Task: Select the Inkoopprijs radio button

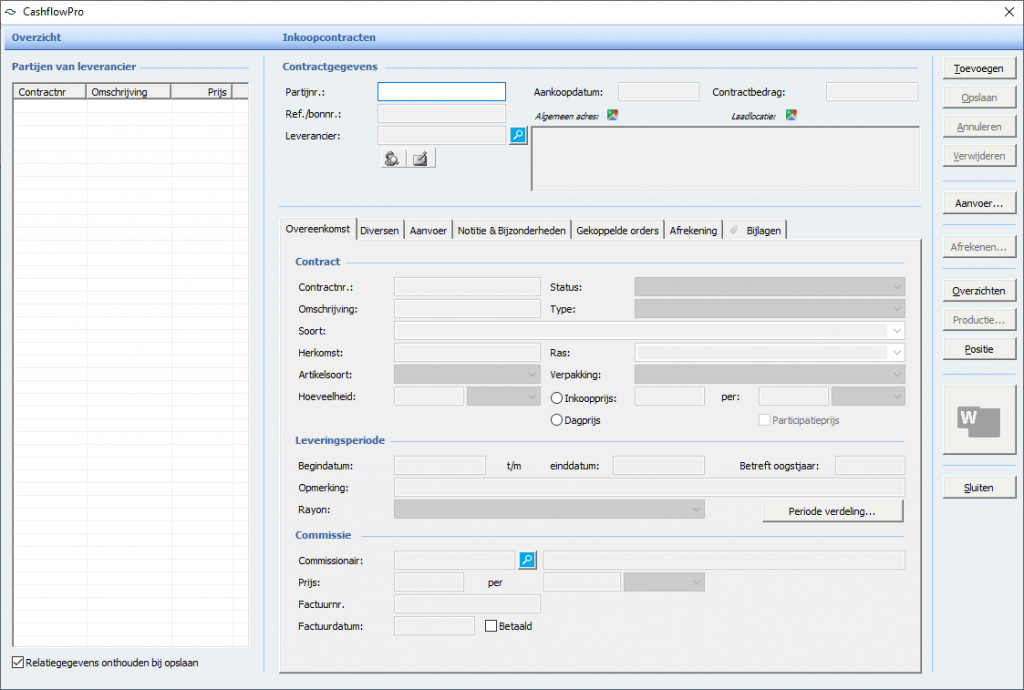Action: coord(557,398)
